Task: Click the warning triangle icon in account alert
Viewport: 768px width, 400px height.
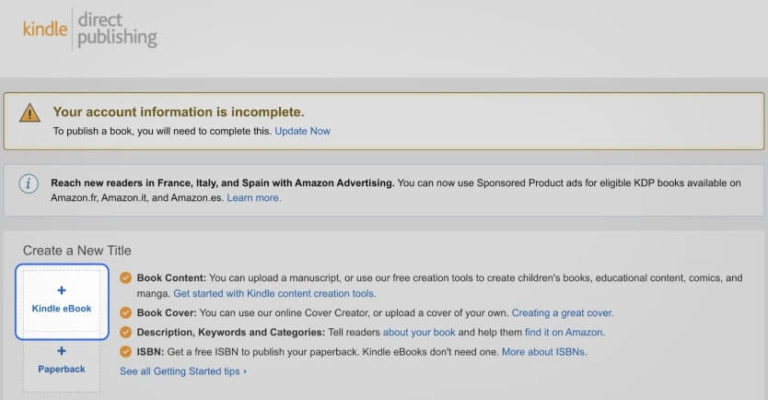Action: tap(30, 113)
